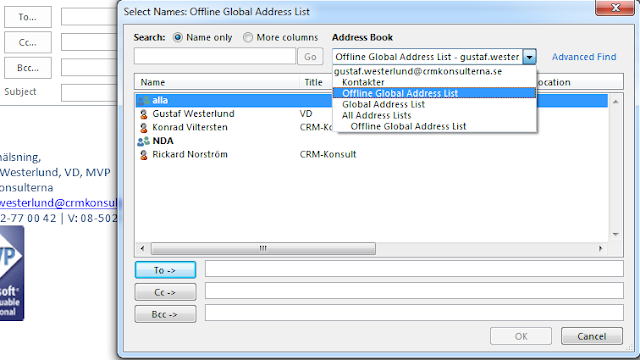Choose All Address Lists entry
Screen dimensions: 640x360
pos(376,116)
